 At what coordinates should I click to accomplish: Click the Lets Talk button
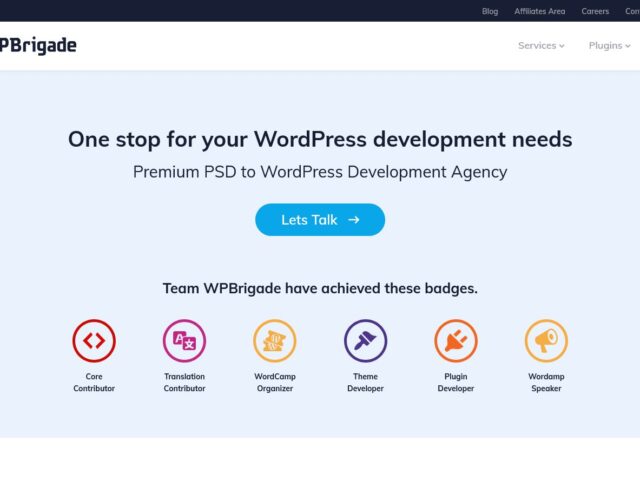pos(320,220)
